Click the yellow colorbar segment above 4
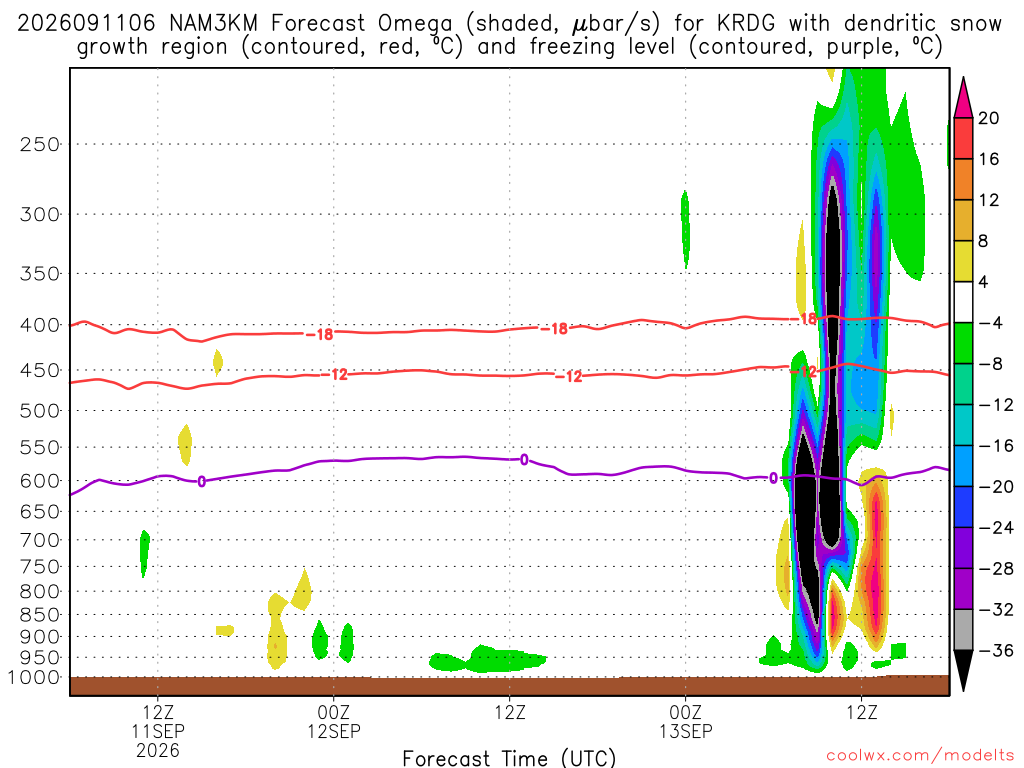Image resolution: width=1024 pixels, height=768 pixels. pos(963,261)
